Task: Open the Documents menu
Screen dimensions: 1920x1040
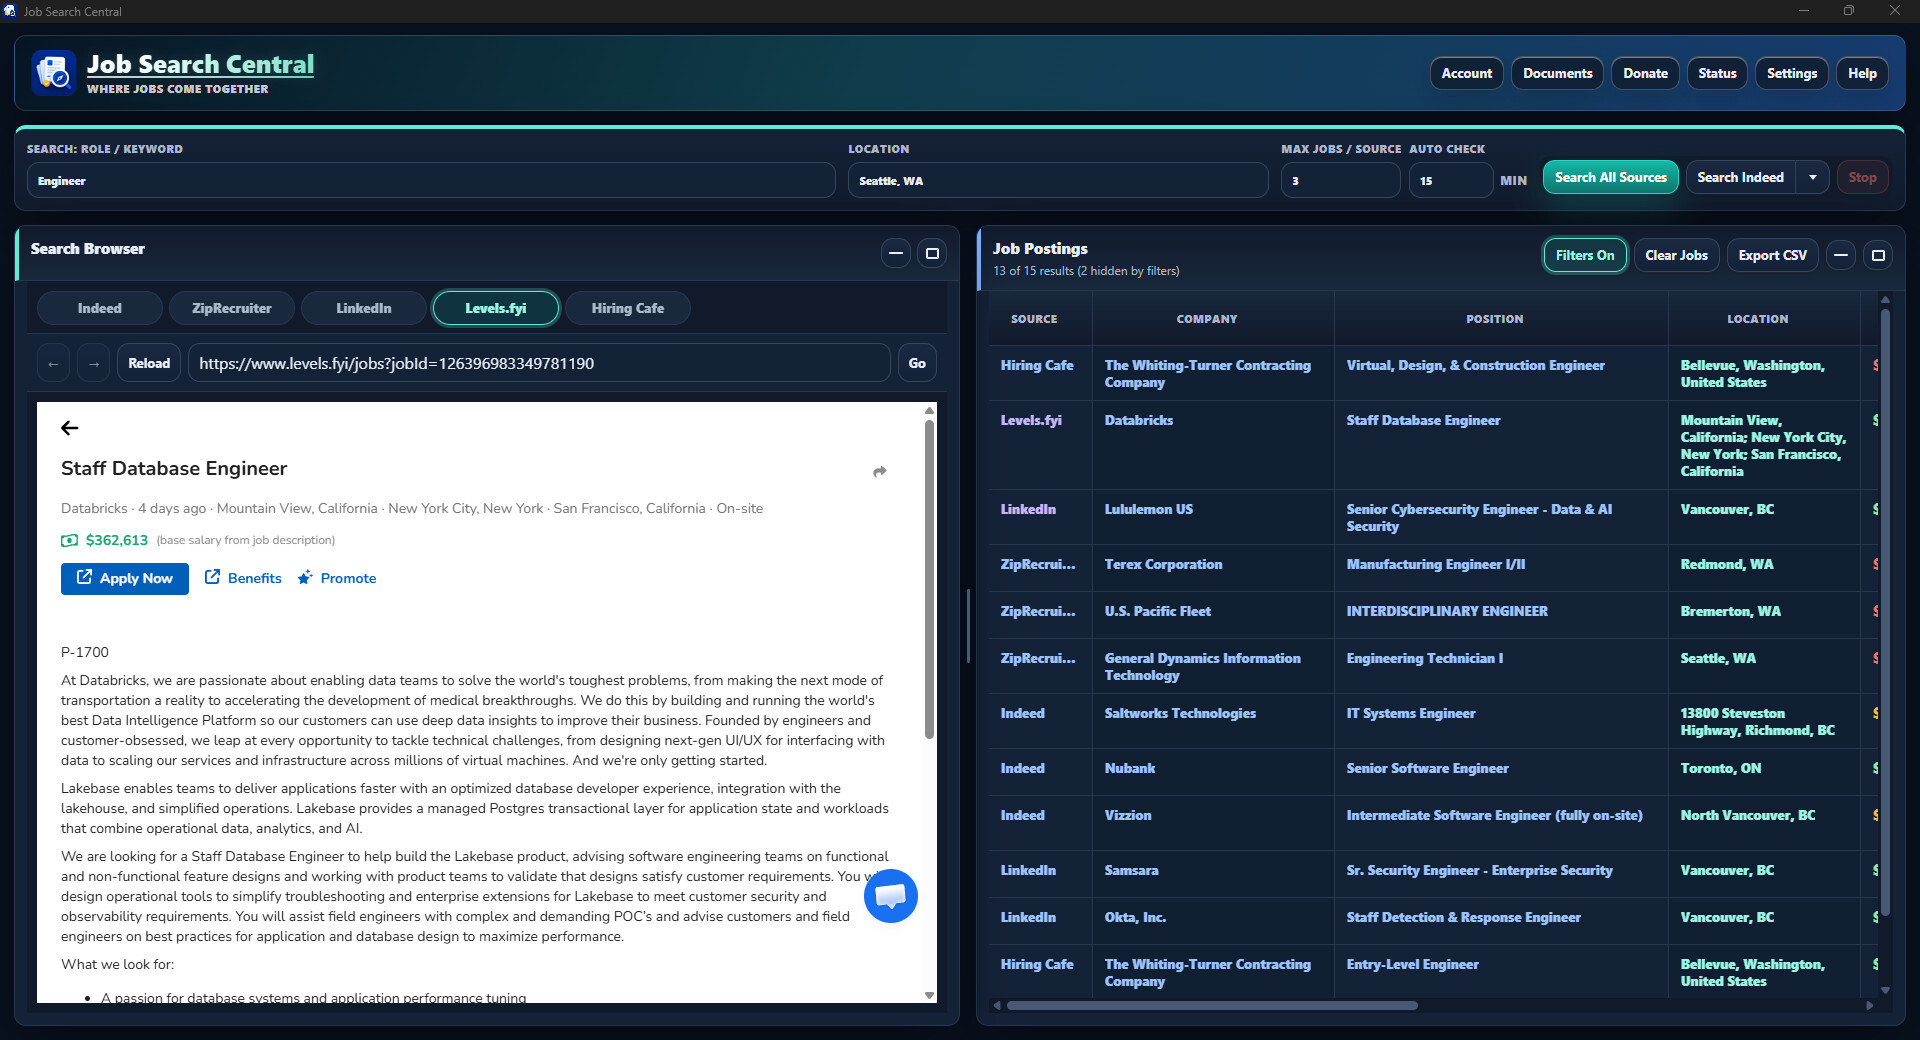Action: 1558,74
